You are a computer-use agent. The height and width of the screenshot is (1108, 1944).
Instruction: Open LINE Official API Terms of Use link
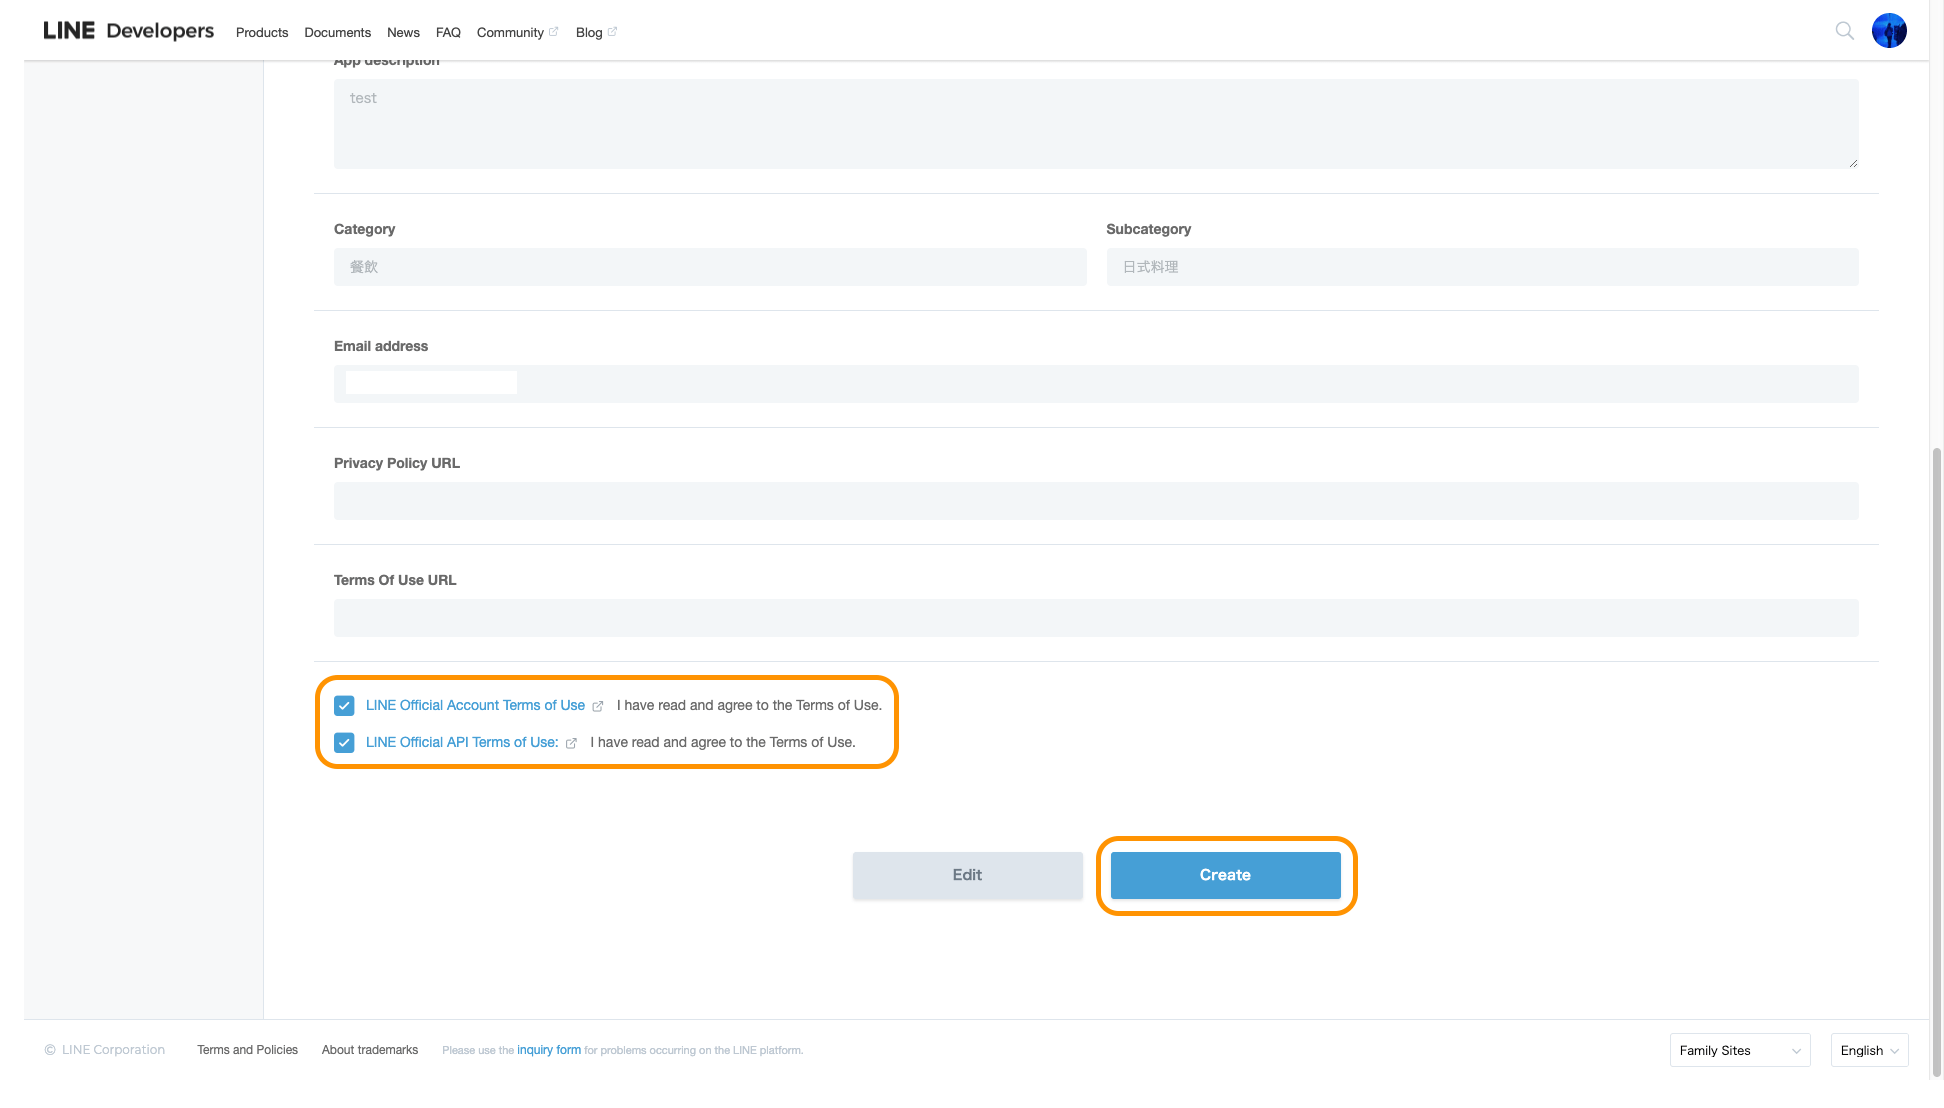[462, 743]
